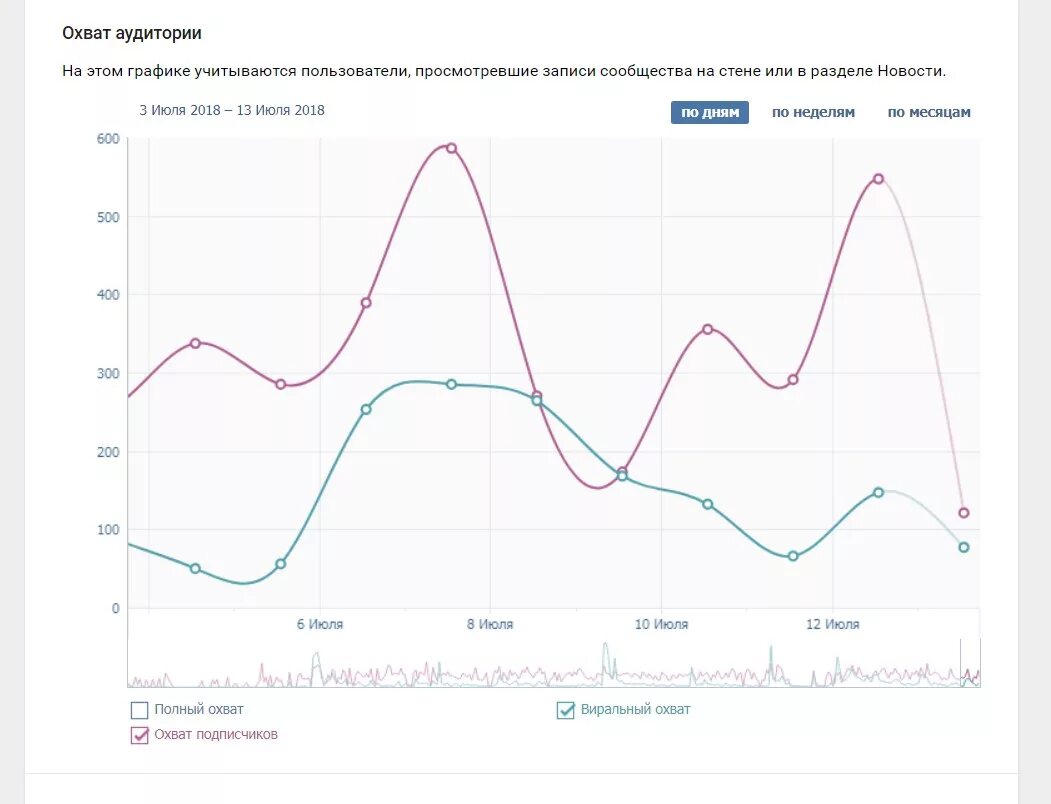The image size is (1051, 804).
Task: Enable the 'Полный охват' checkbox
Action: 140,710
